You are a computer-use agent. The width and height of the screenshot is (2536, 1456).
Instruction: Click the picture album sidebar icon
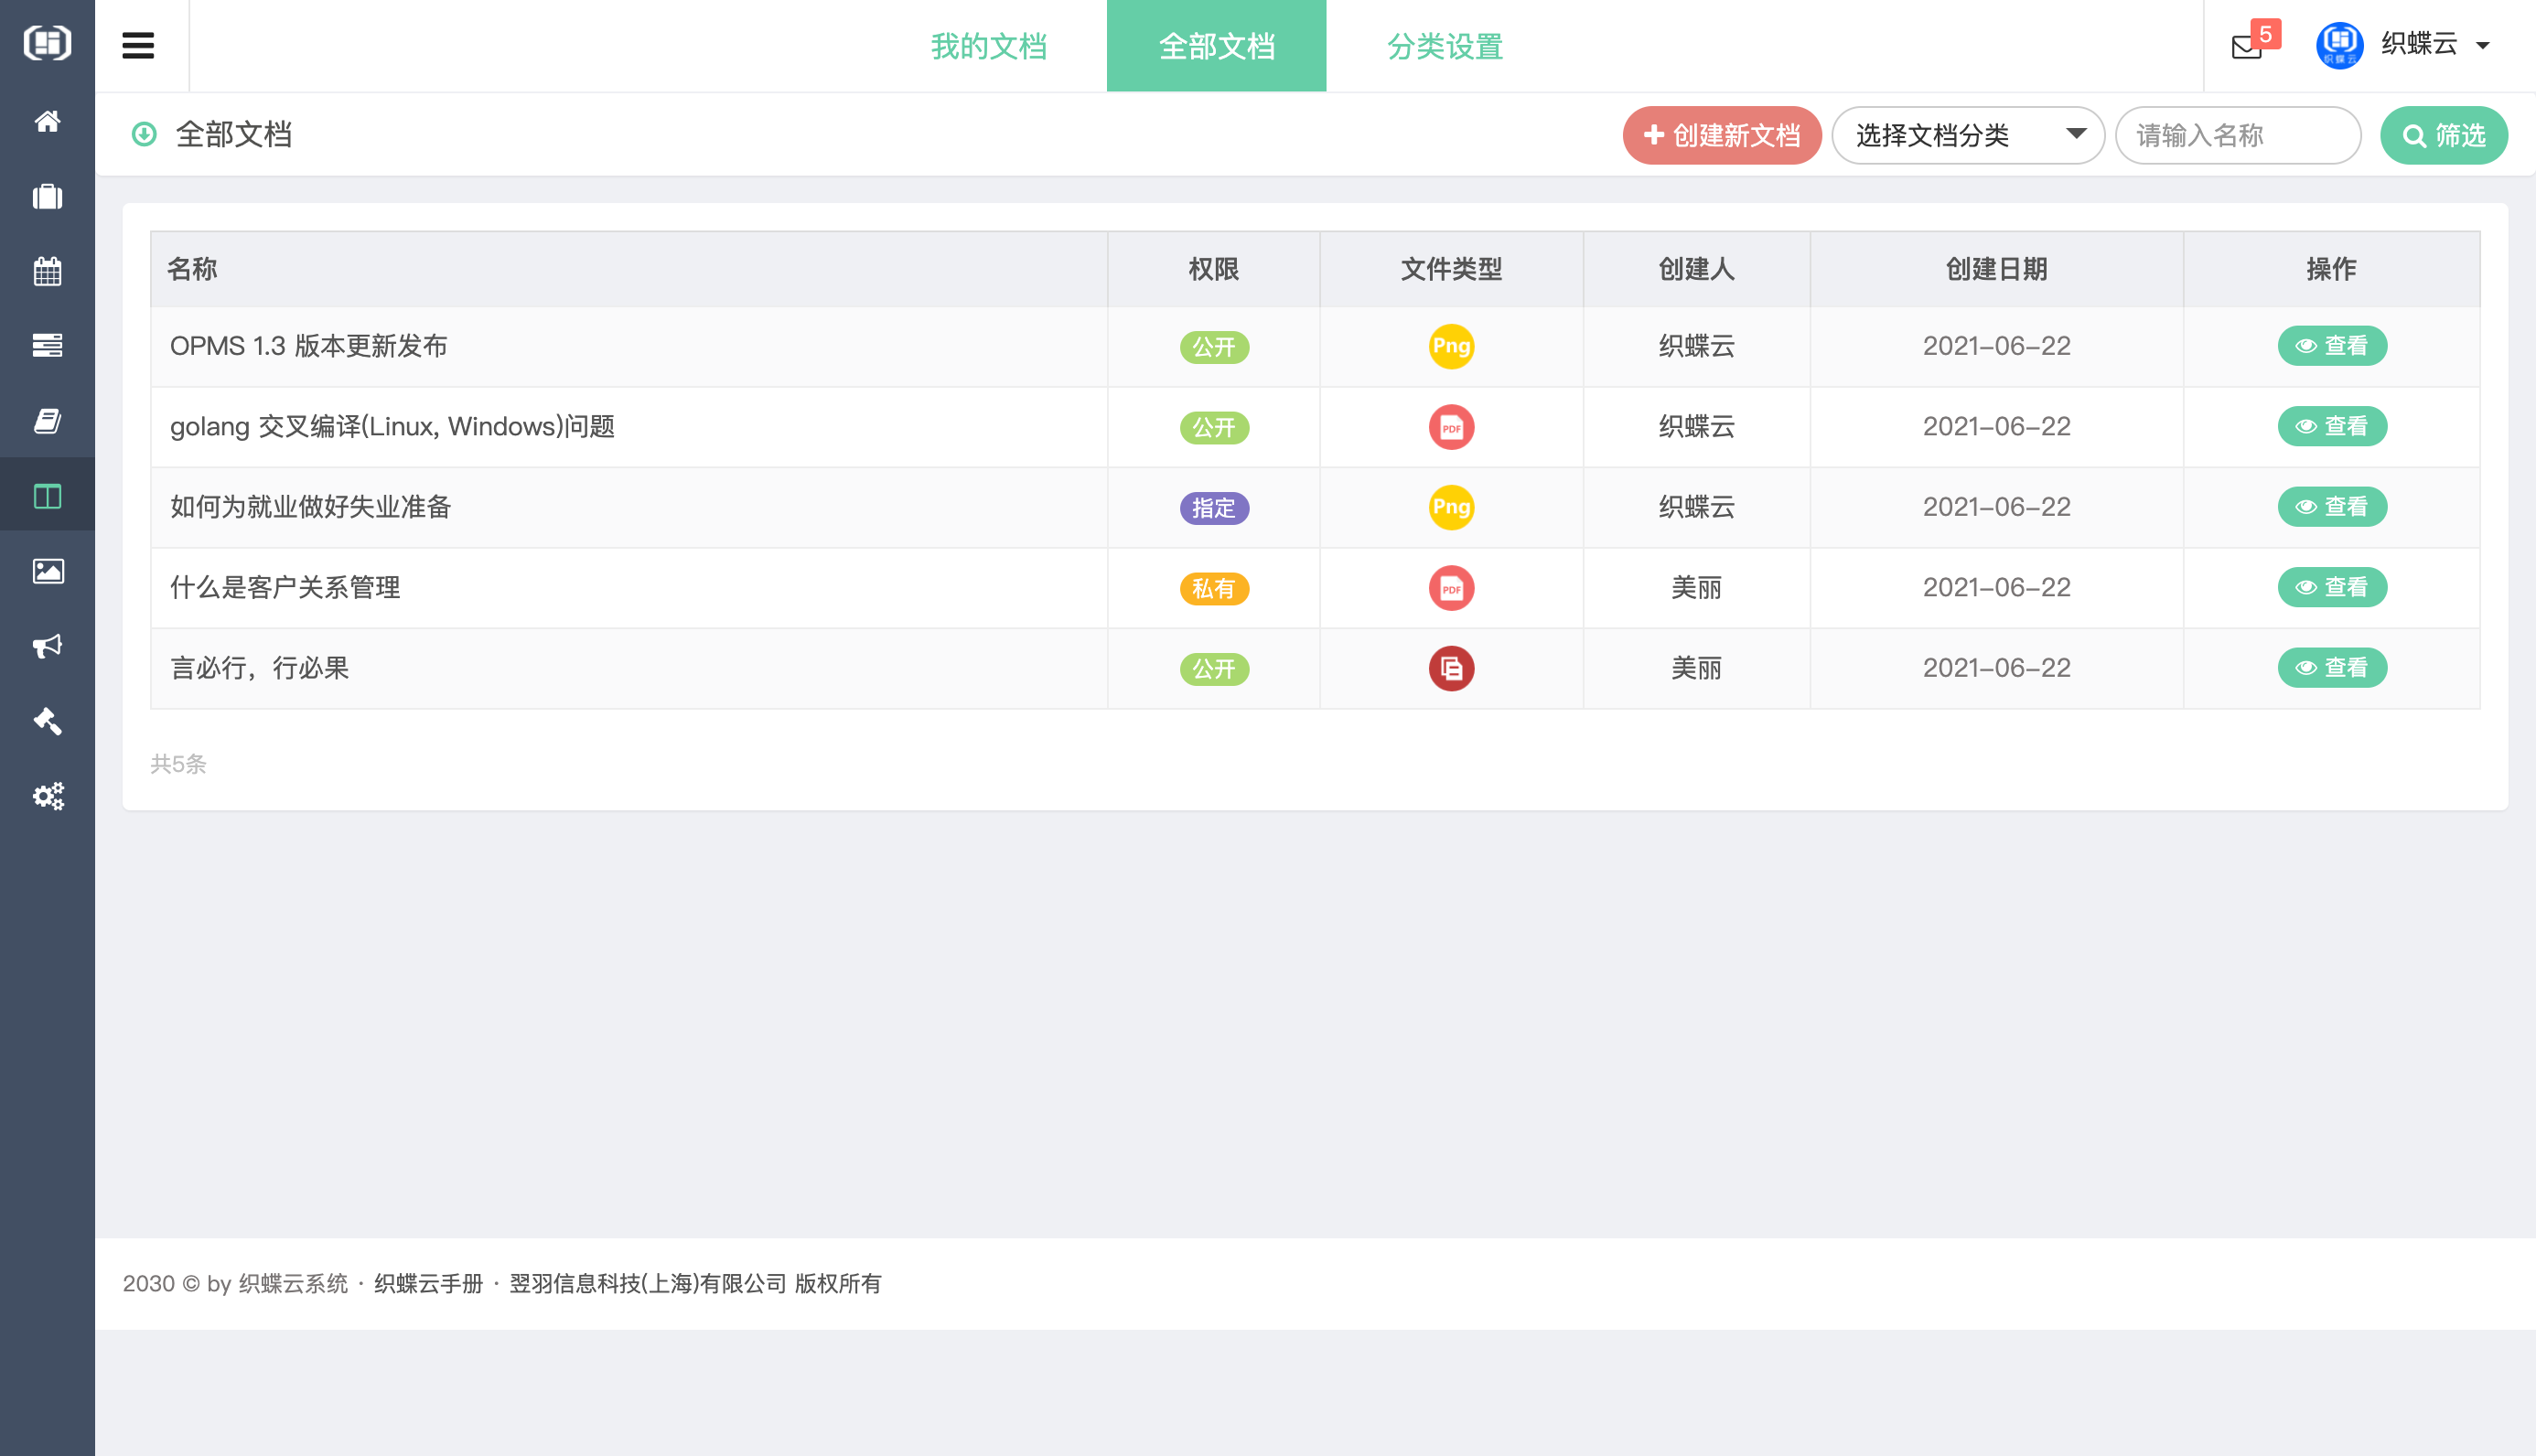tap(47, 571)
